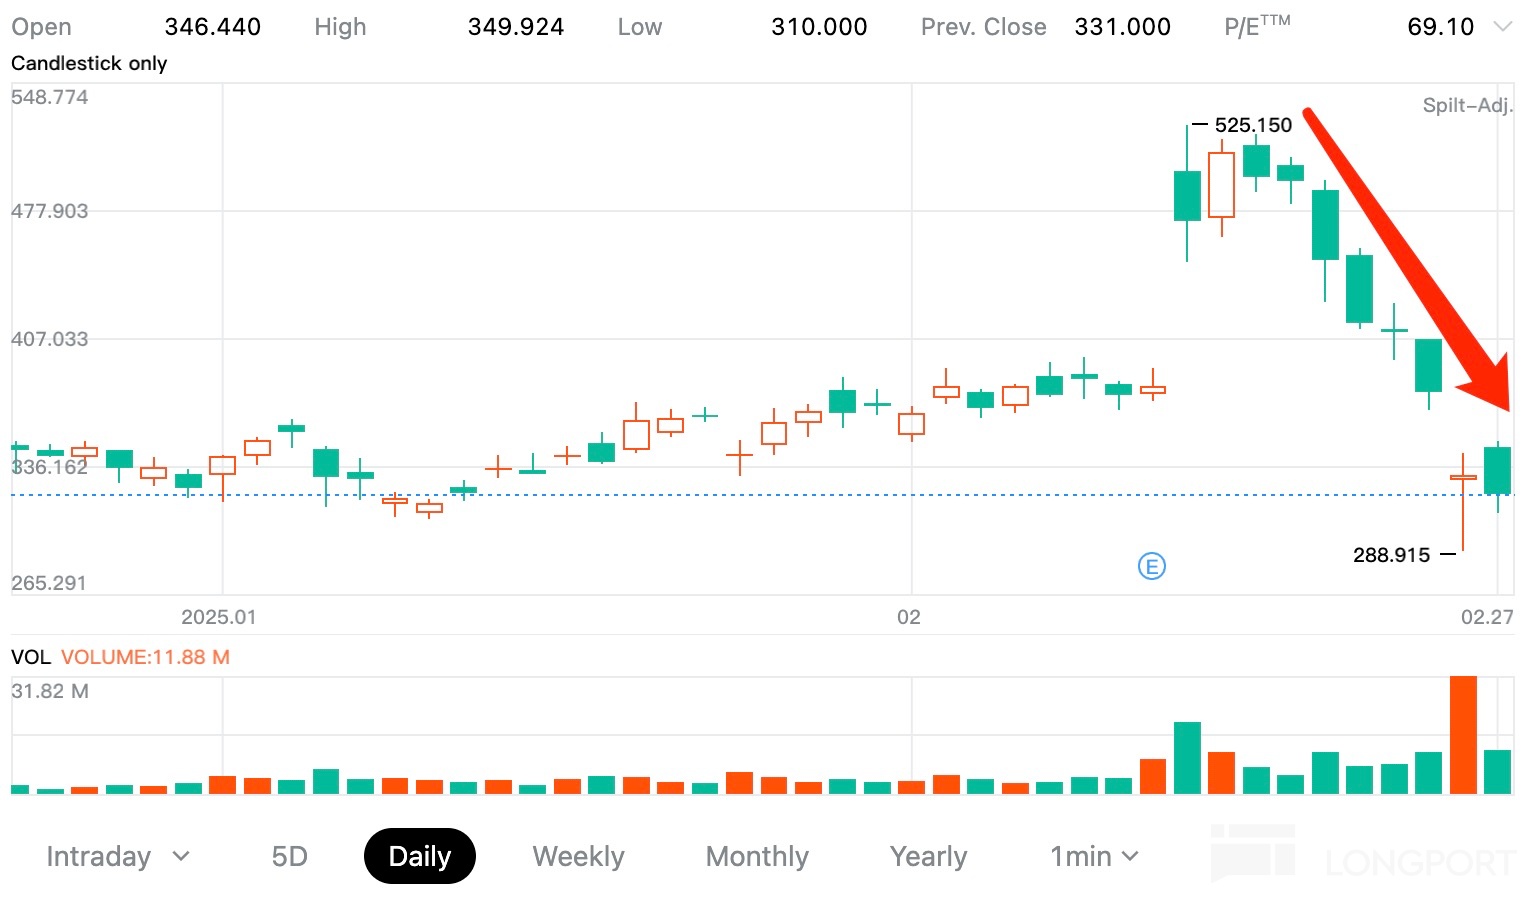This screenshot has height=898, width=1532.
Task: Click the 288.915 low price marker
Action: (x=1391, y=555)
